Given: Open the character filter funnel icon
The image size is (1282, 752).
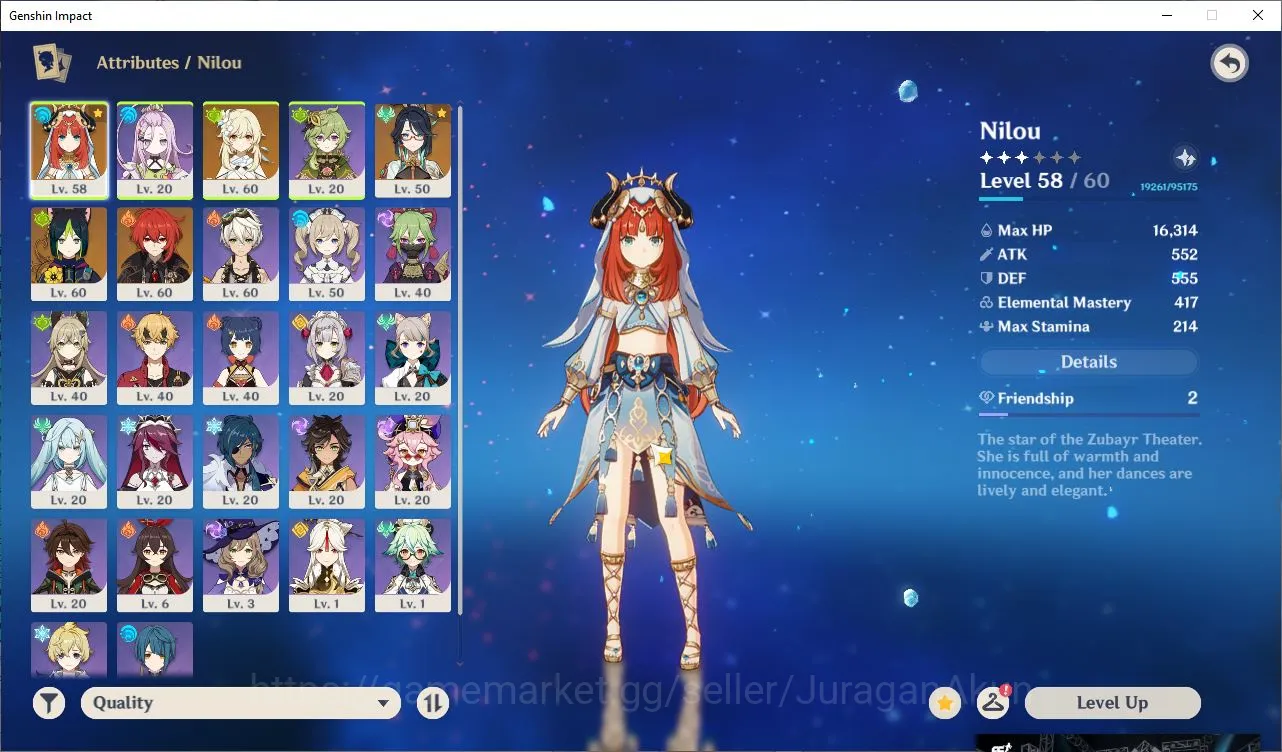Looking at the screenshot, I should [49, 703].
